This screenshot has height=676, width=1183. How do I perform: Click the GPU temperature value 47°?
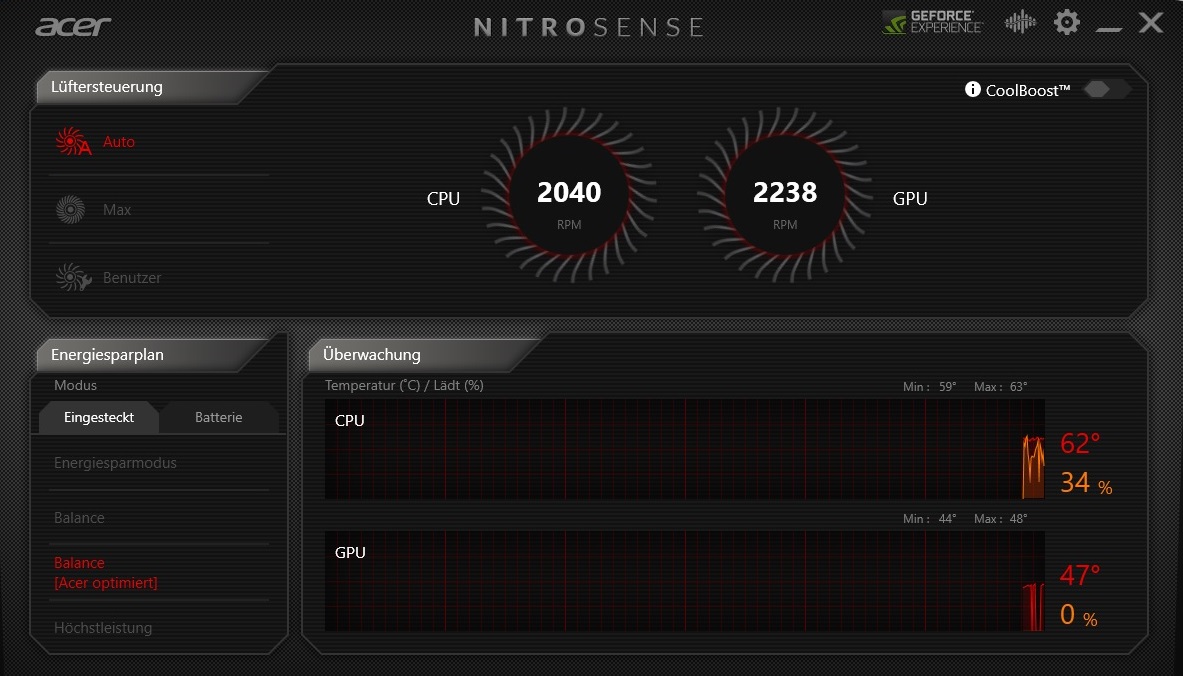point(1080,576)
